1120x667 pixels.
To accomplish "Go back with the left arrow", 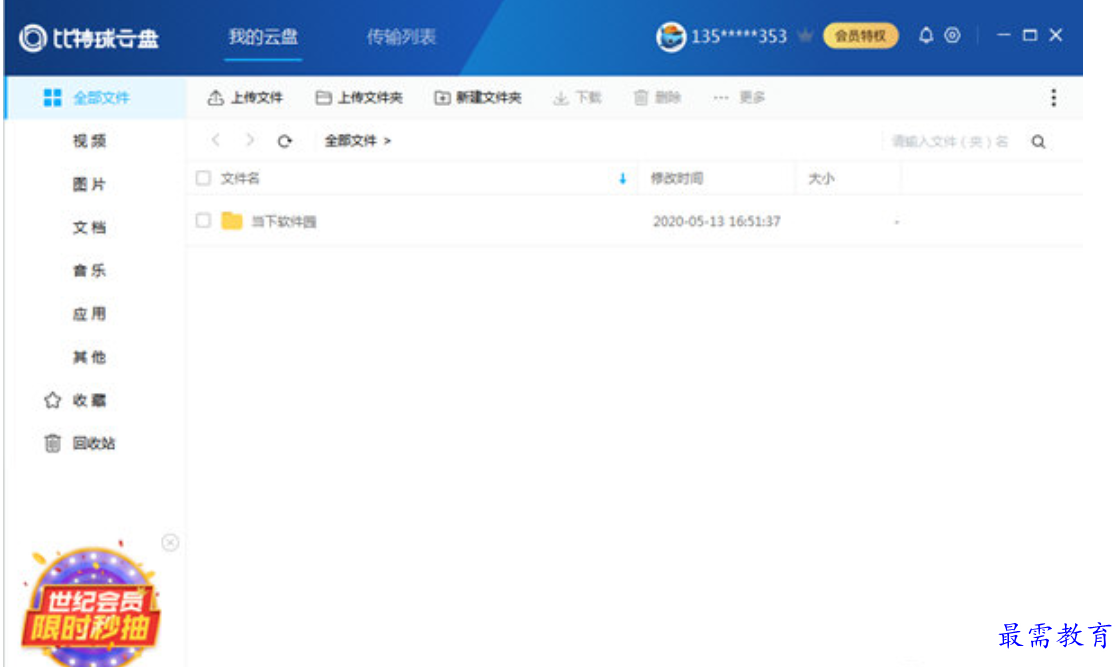I will (x=216, y=140).
